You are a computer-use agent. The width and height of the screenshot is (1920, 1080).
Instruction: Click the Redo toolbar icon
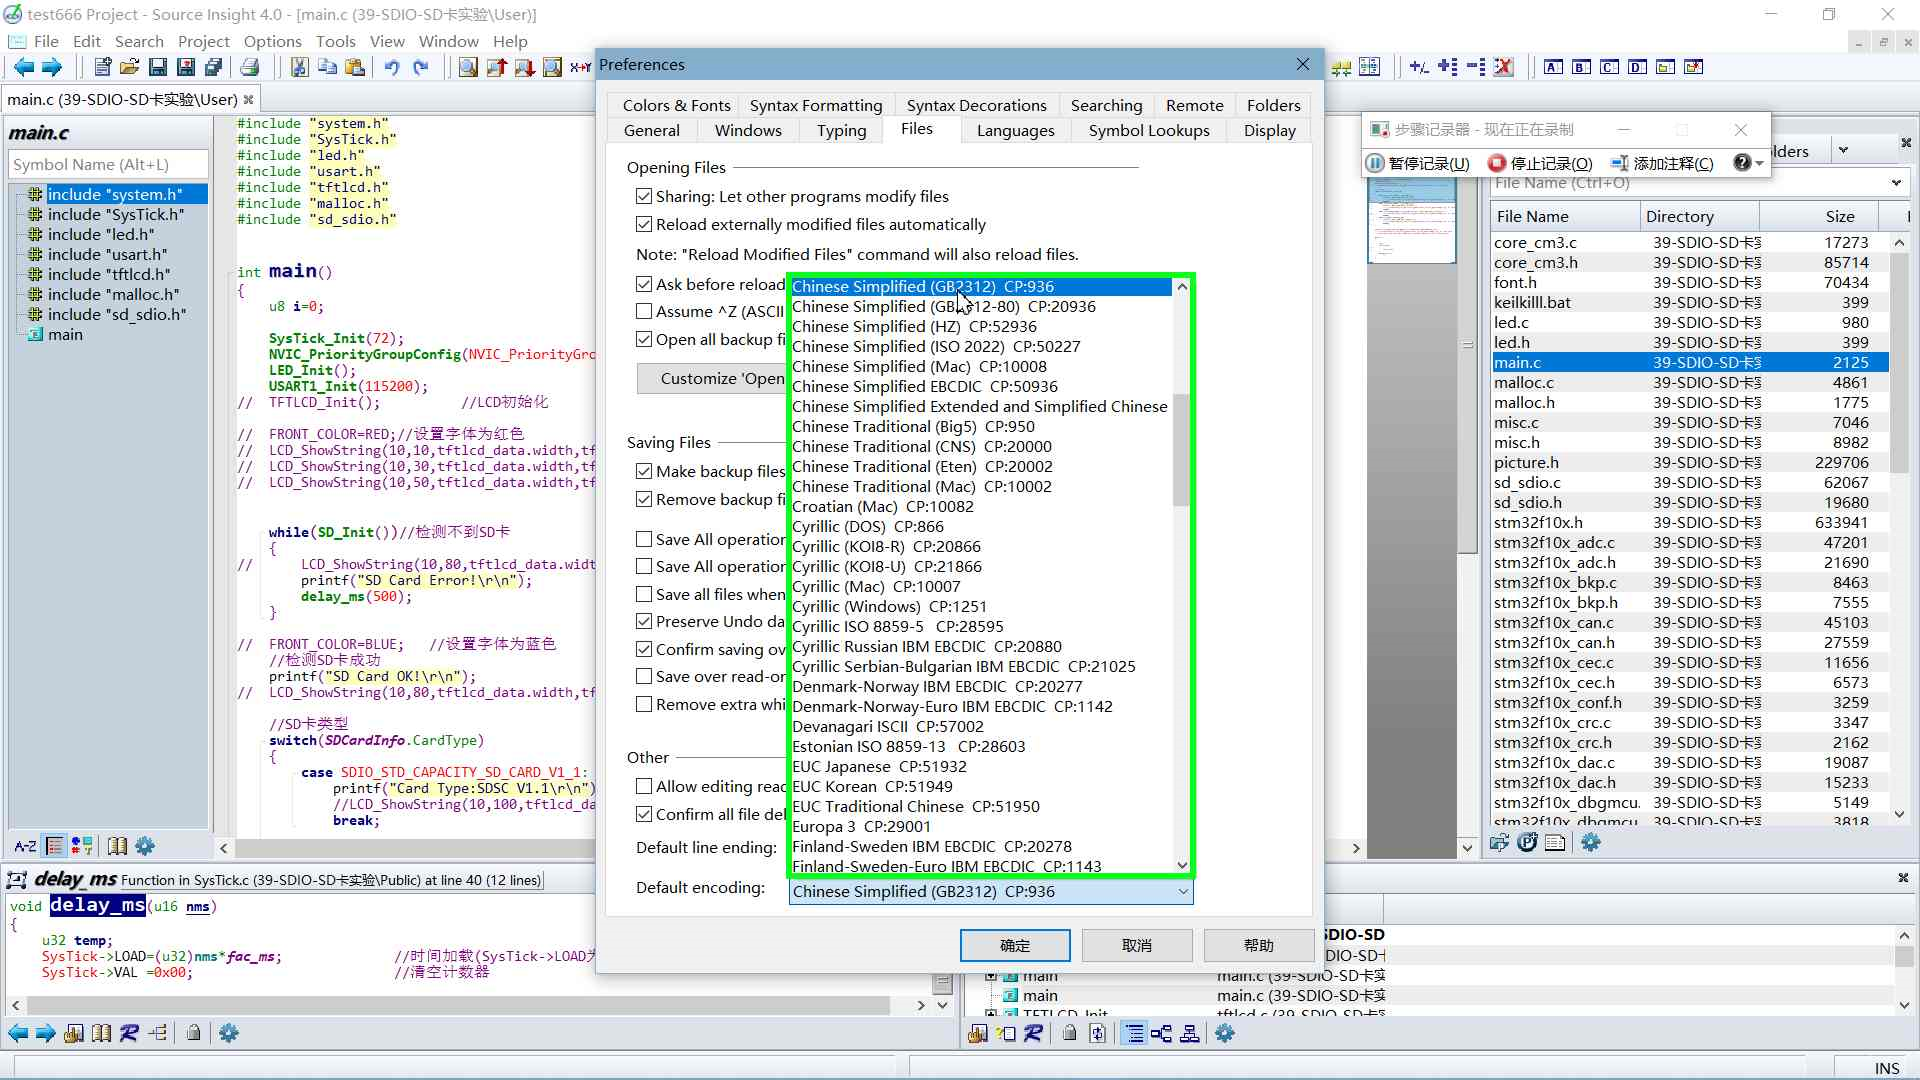(421, 67)
